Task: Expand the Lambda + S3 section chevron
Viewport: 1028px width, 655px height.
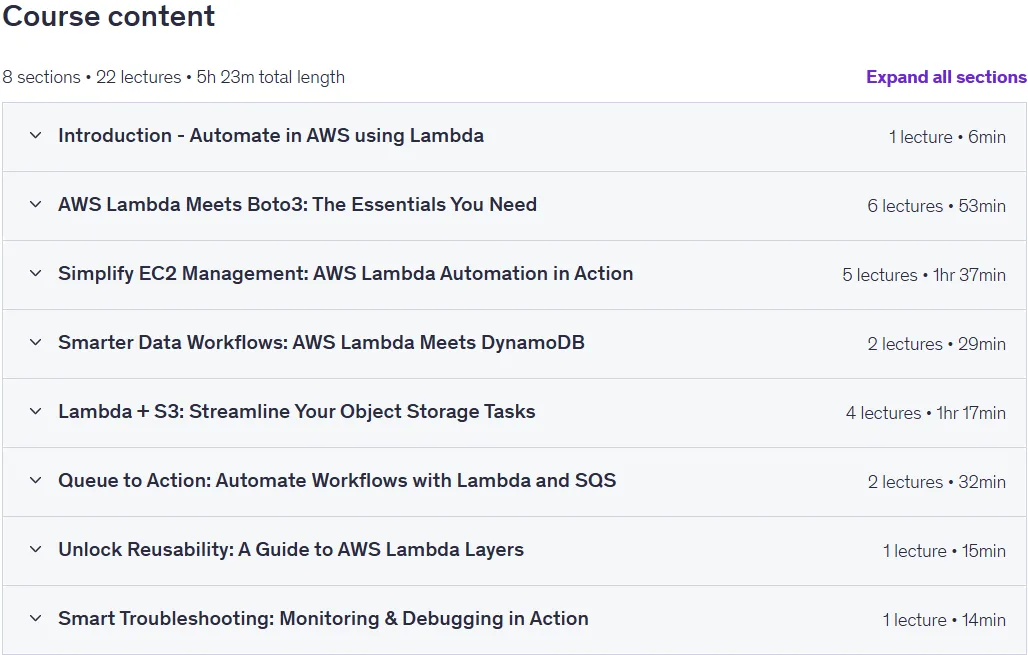Action: pos(35,412)
